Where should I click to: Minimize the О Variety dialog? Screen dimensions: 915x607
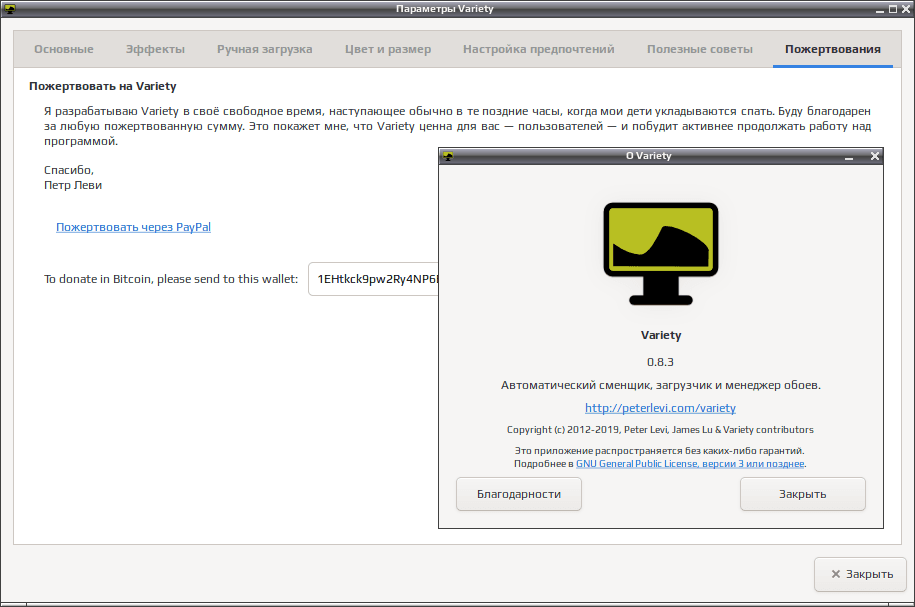(849, 156)
